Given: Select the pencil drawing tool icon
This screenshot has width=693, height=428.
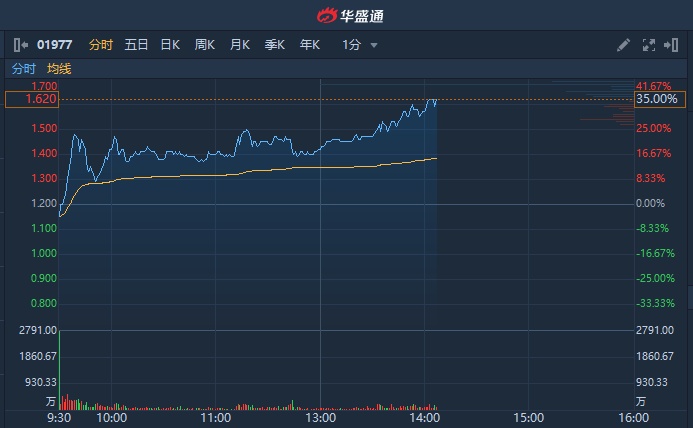Looking at the screenshot, I should [623, 45].
